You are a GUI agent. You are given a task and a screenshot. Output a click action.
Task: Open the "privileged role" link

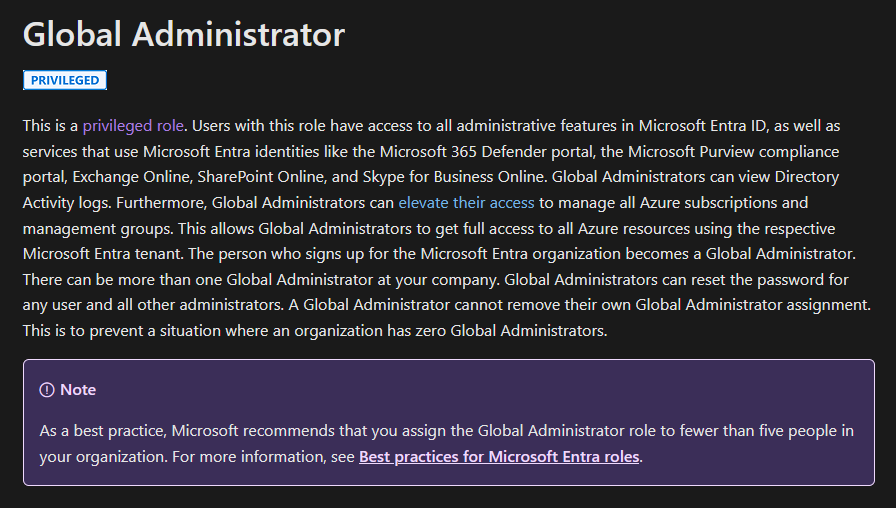click(133, 126)
